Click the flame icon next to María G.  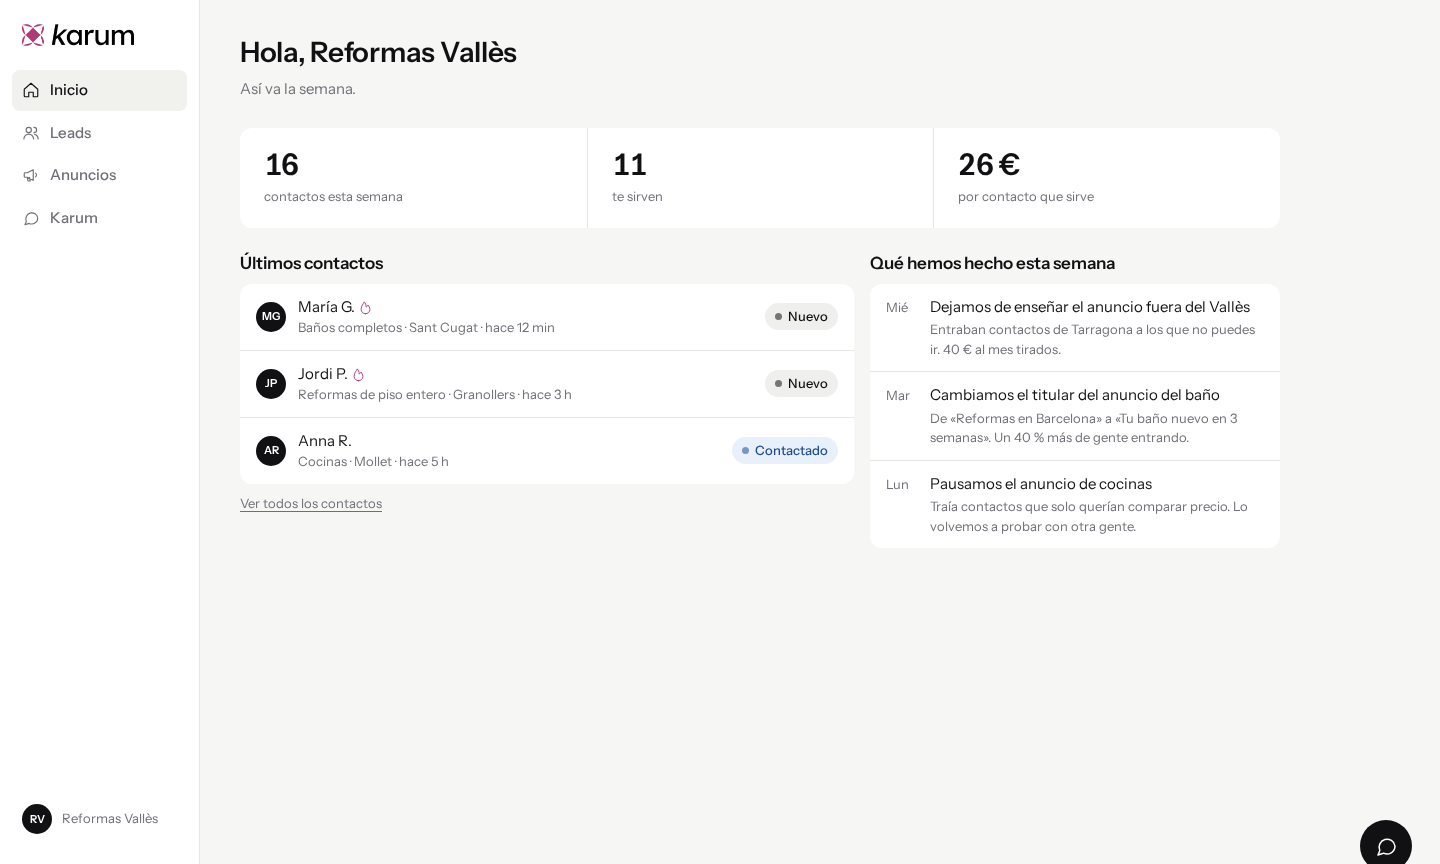(365, 308)
